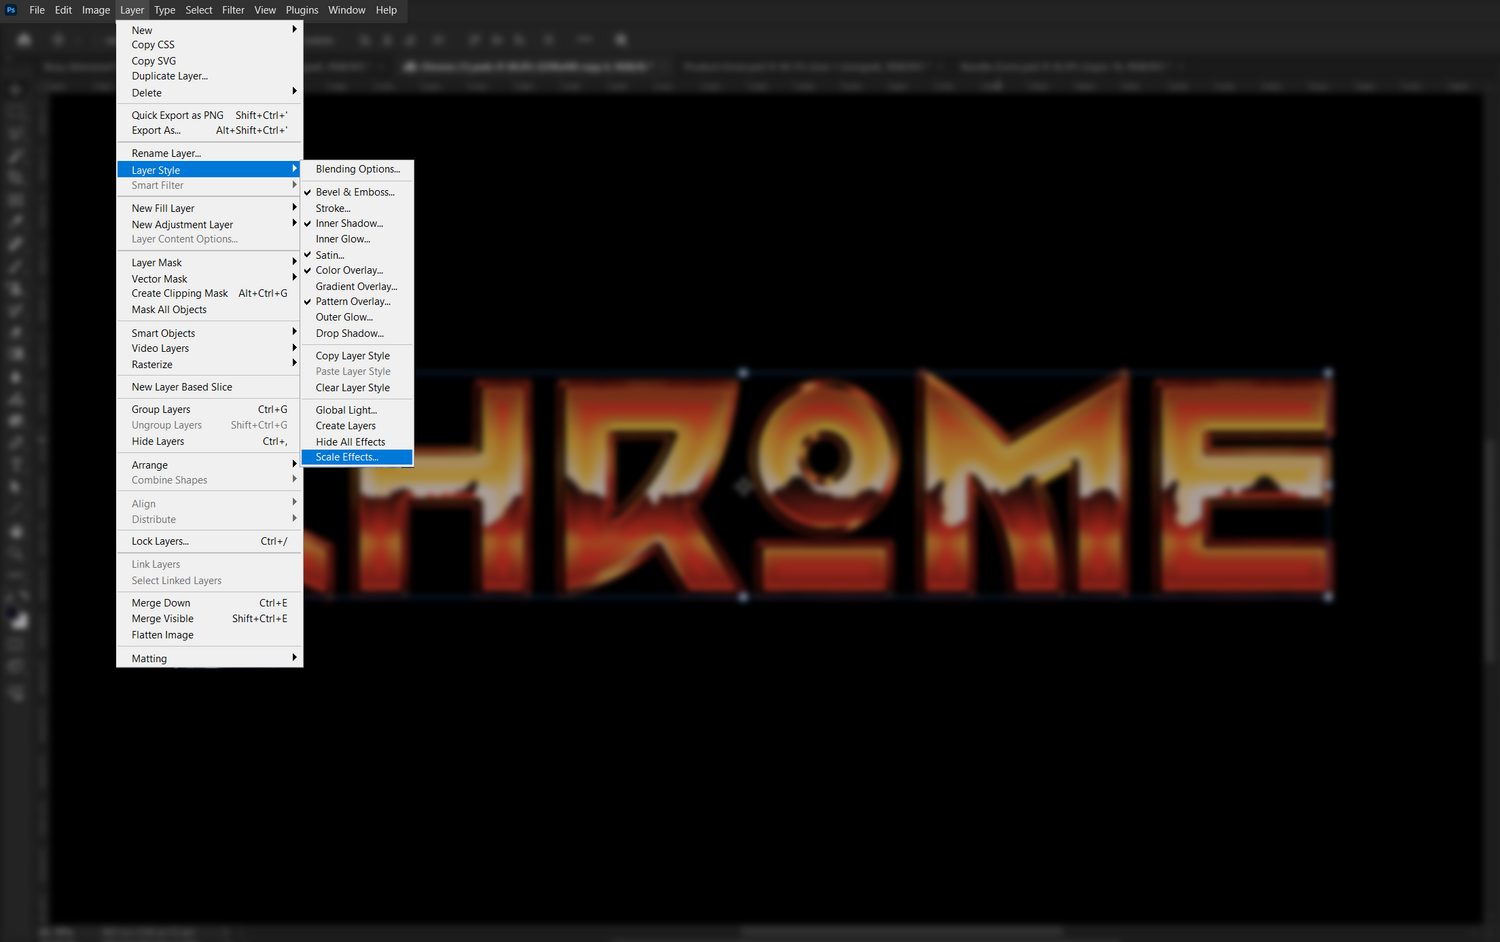Choose Duplicate Layer
1500x942 pixels.
point(170,76)
